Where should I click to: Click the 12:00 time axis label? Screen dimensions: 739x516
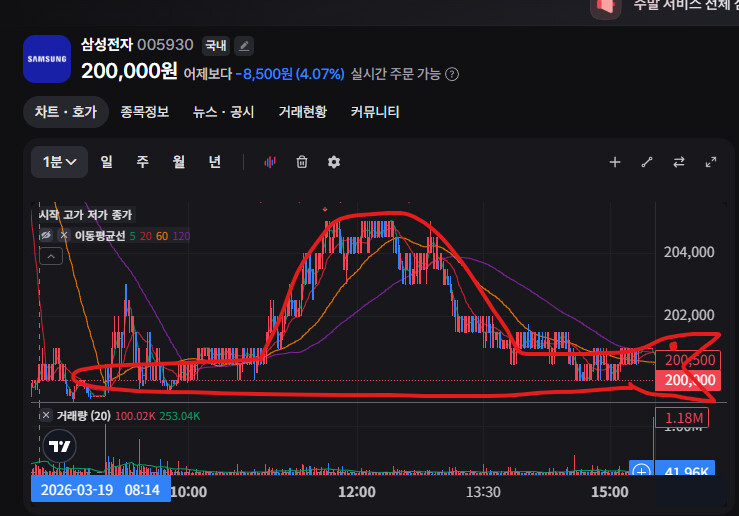coord(357,492)
